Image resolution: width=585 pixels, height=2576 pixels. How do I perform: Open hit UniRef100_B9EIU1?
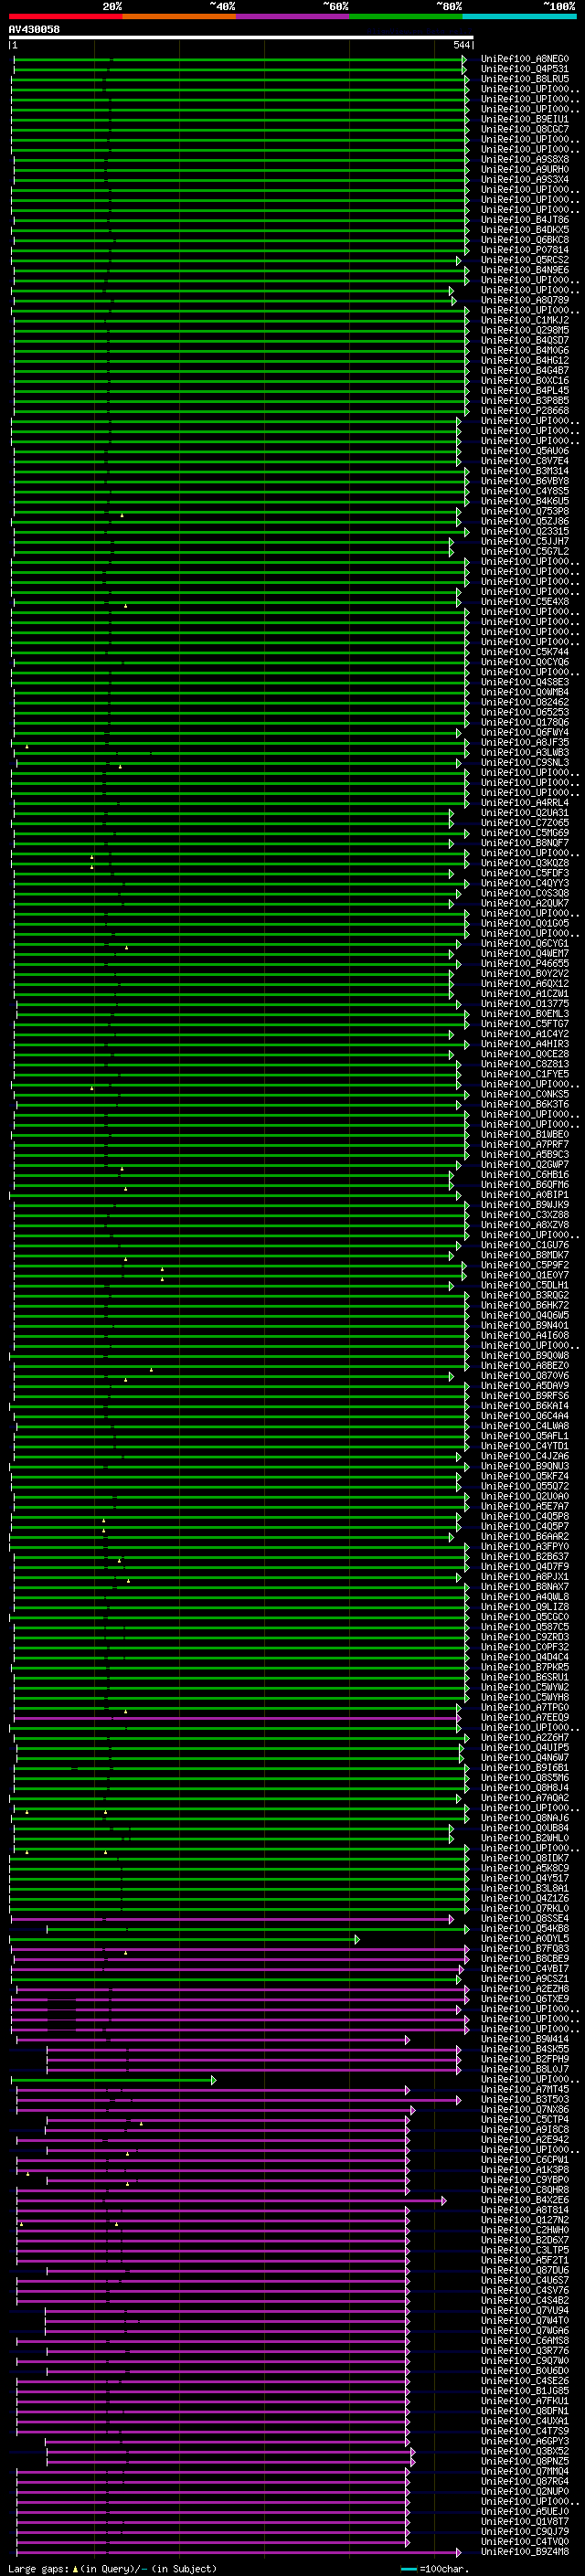525,119
